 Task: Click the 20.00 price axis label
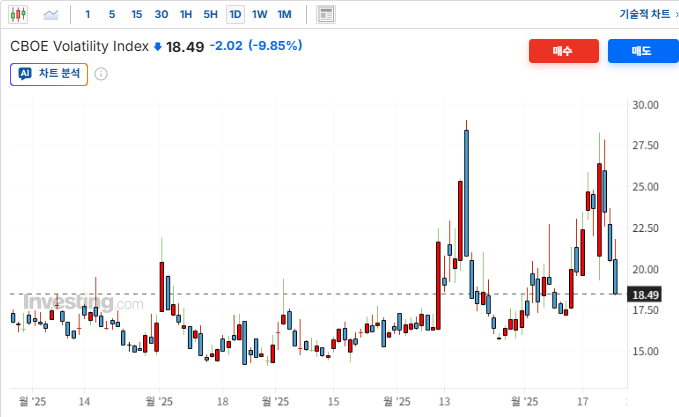pos(645,269)
